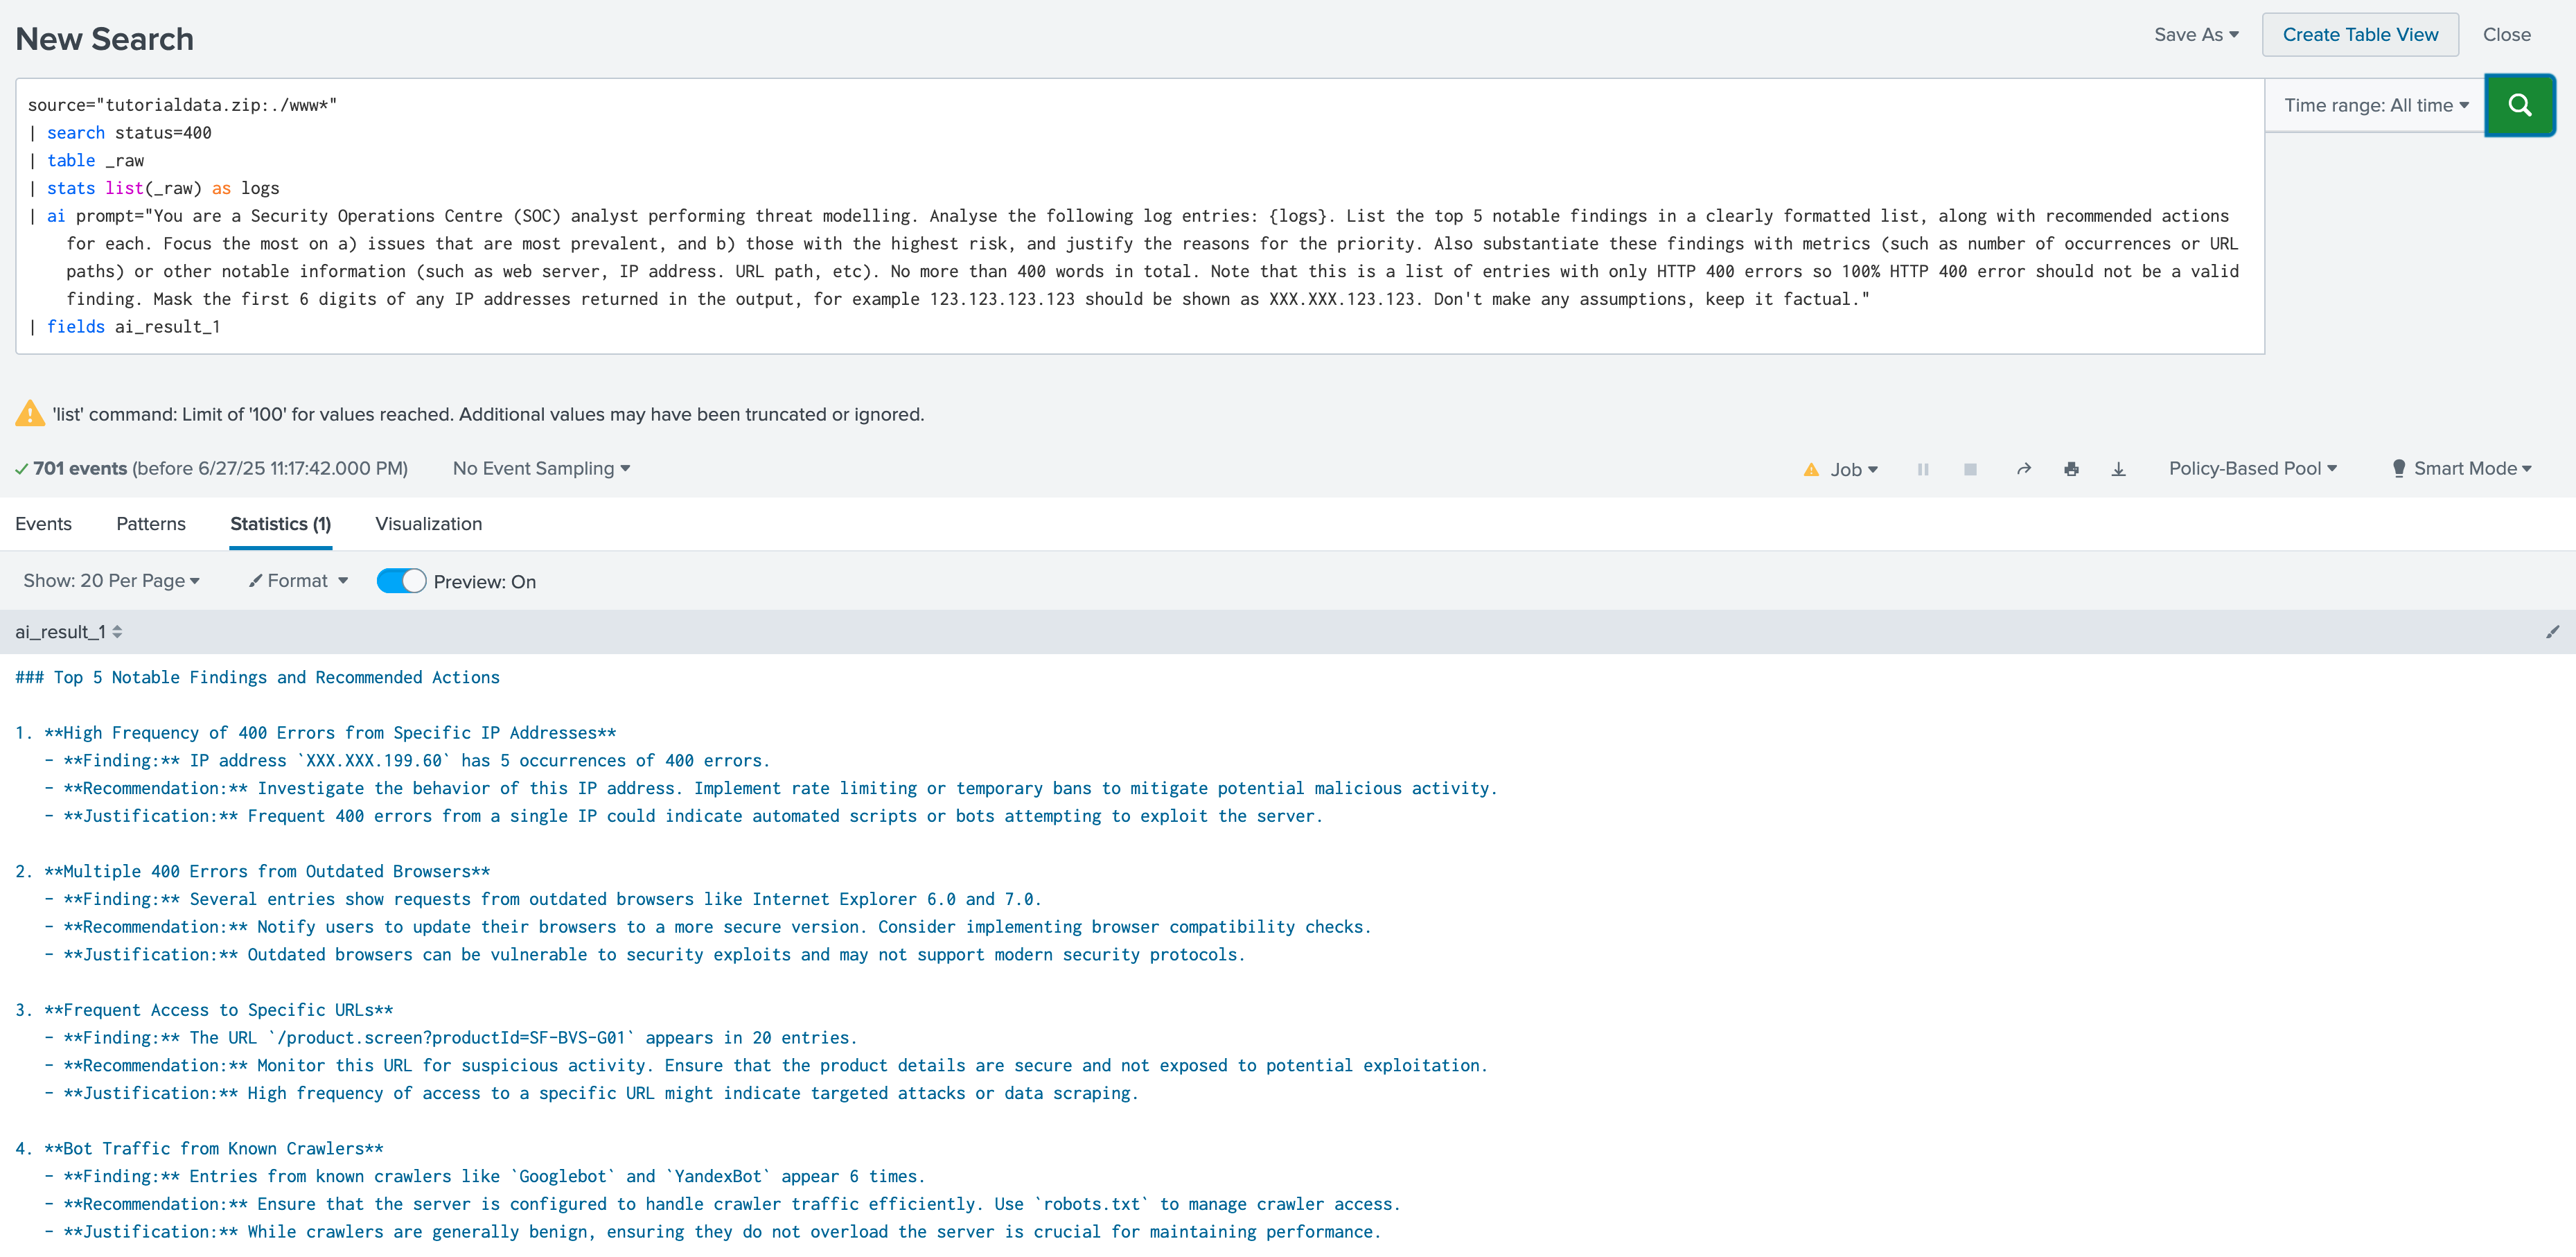The width and height of the screenshot is (2576, 1257).
Task: Open the Save As dropdown
Action: click(2196, 35)
